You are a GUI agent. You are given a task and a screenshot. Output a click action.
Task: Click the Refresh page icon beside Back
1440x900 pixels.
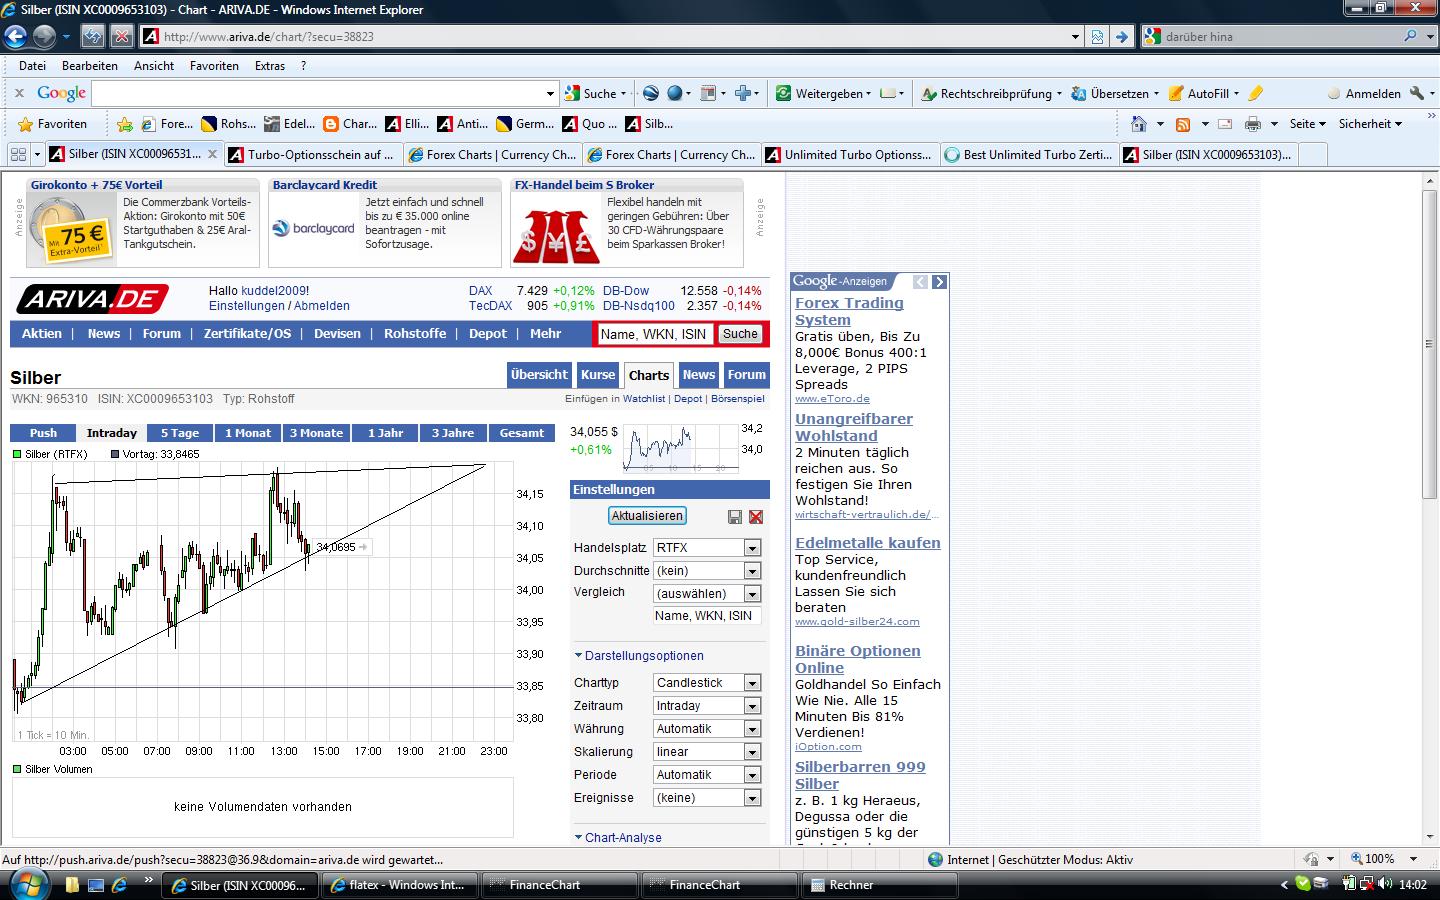pyautogui.click(x=93, y=37)
